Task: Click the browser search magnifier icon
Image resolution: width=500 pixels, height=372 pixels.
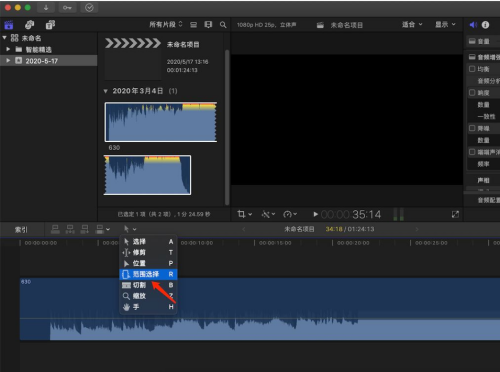Action: click(x=223, y=25)
